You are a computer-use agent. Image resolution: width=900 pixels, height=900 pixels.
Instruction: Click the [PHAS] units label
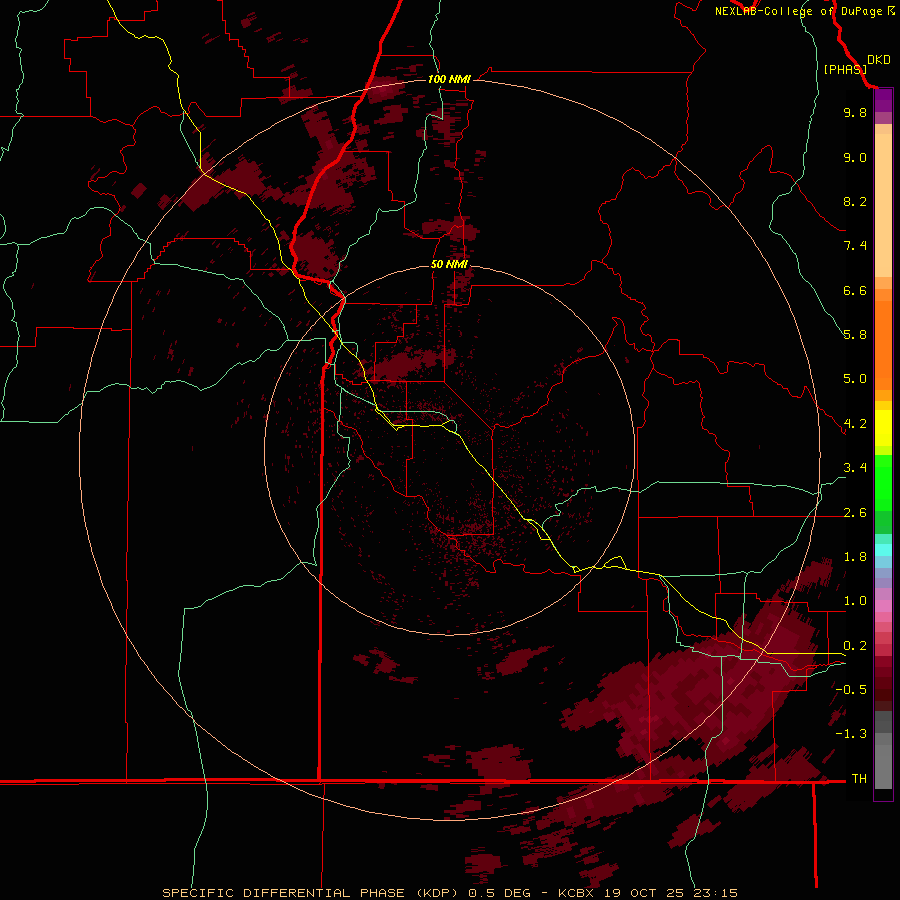(845, 69)
